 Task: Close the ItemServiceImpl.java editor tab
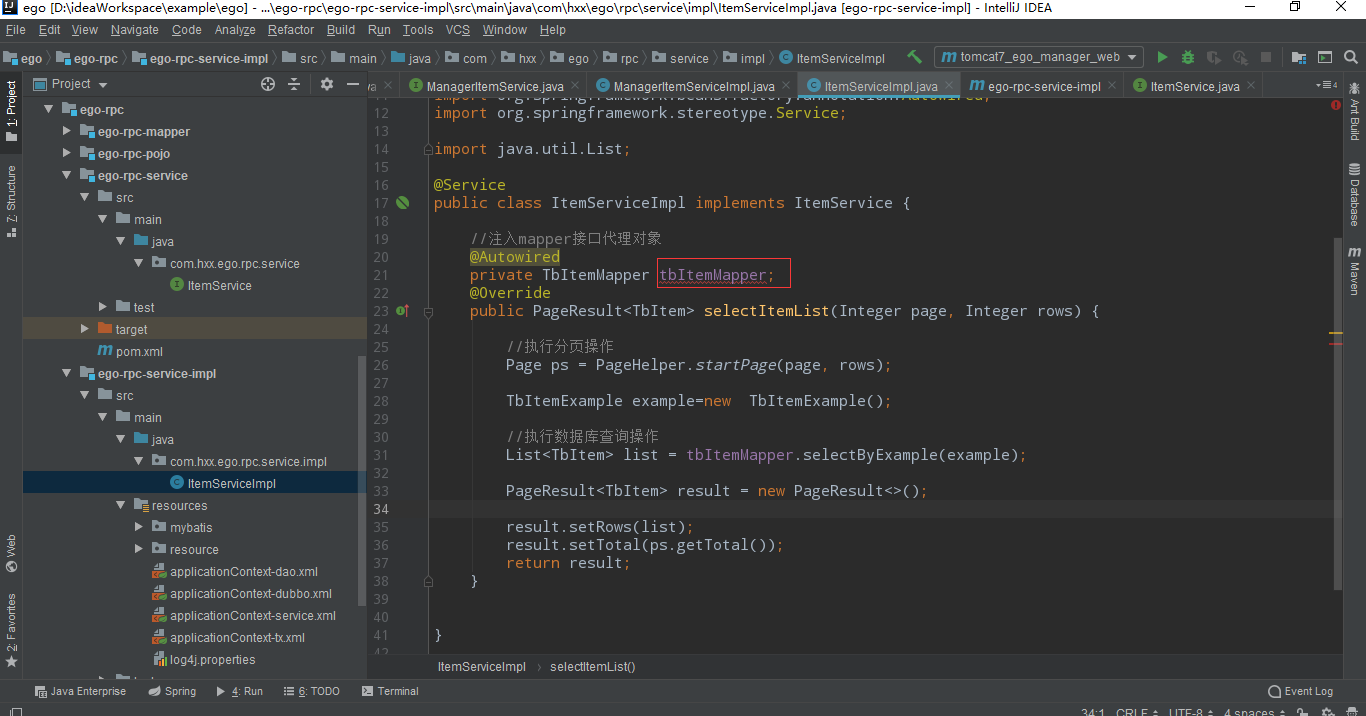coord(947,86)
